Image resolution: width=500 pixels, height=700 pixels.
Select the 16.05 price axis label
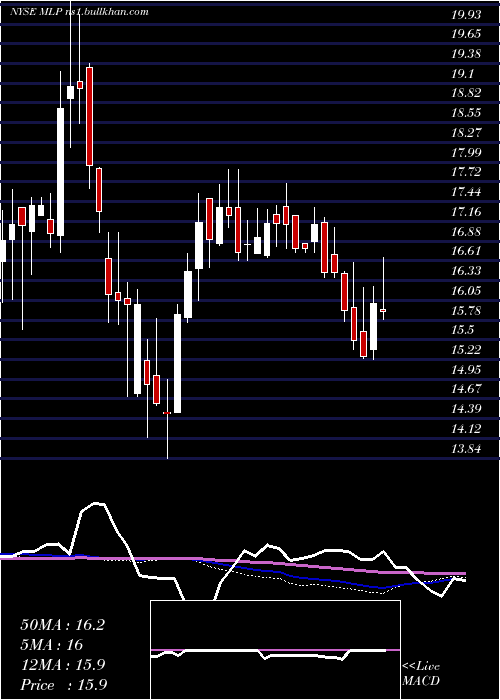click(466, 291)
